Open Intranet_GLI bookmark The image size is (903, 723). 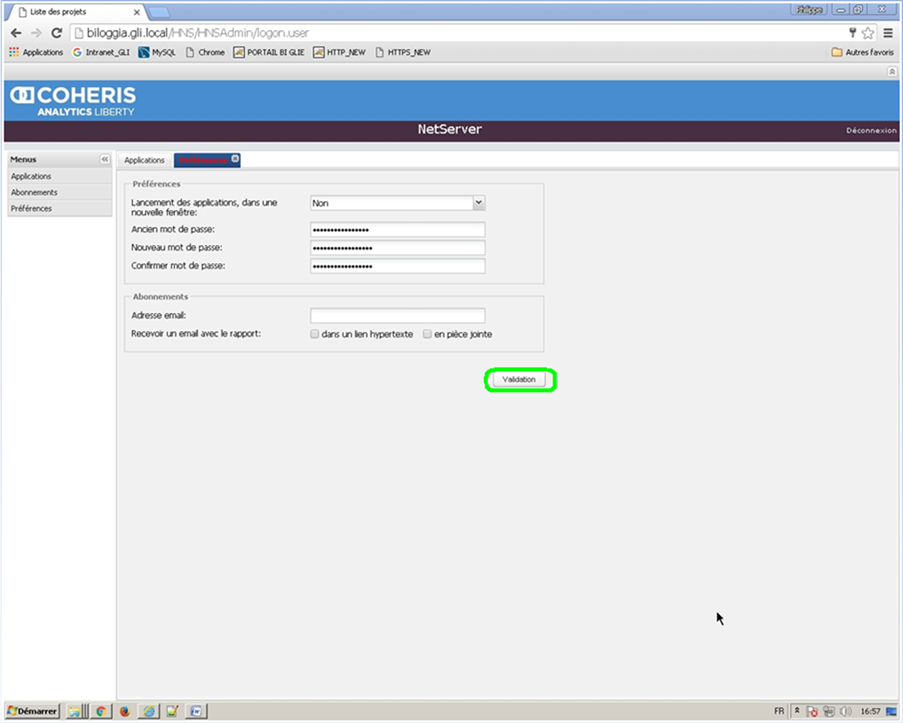coord(102,52)
